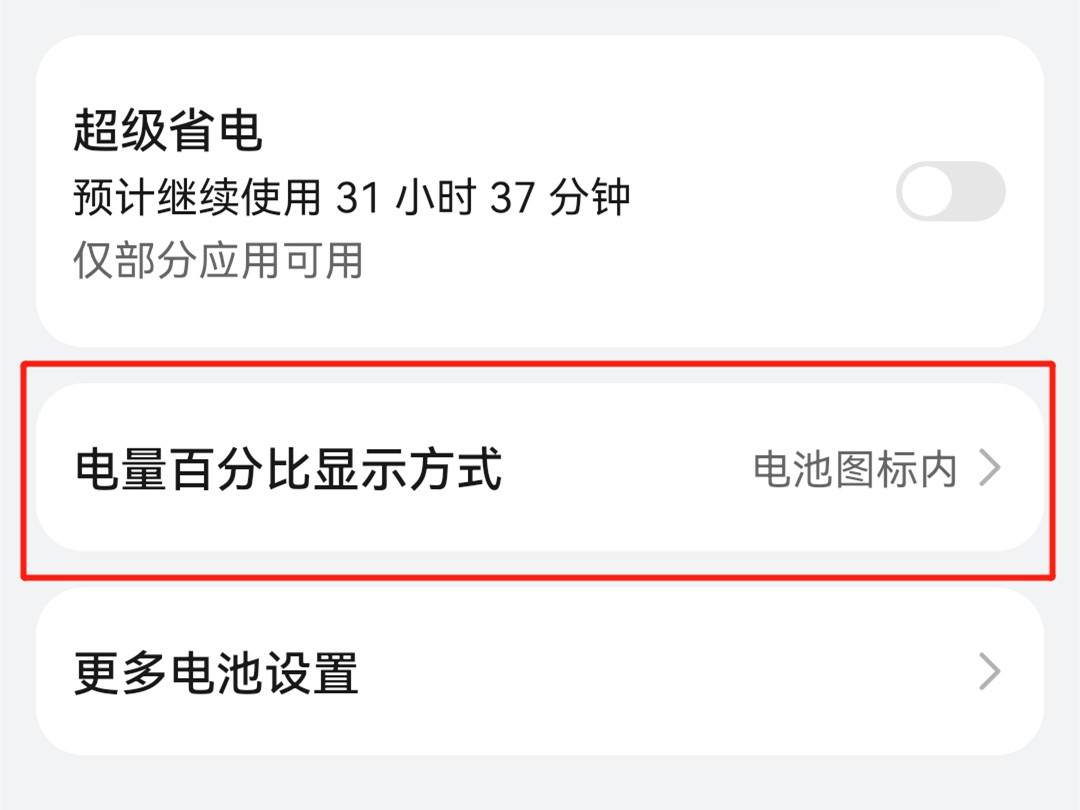This screenshot has width=1080, height=810.
Task: Open the 电量百分比显示方式 chevron arrow
Action: (990, 468)
